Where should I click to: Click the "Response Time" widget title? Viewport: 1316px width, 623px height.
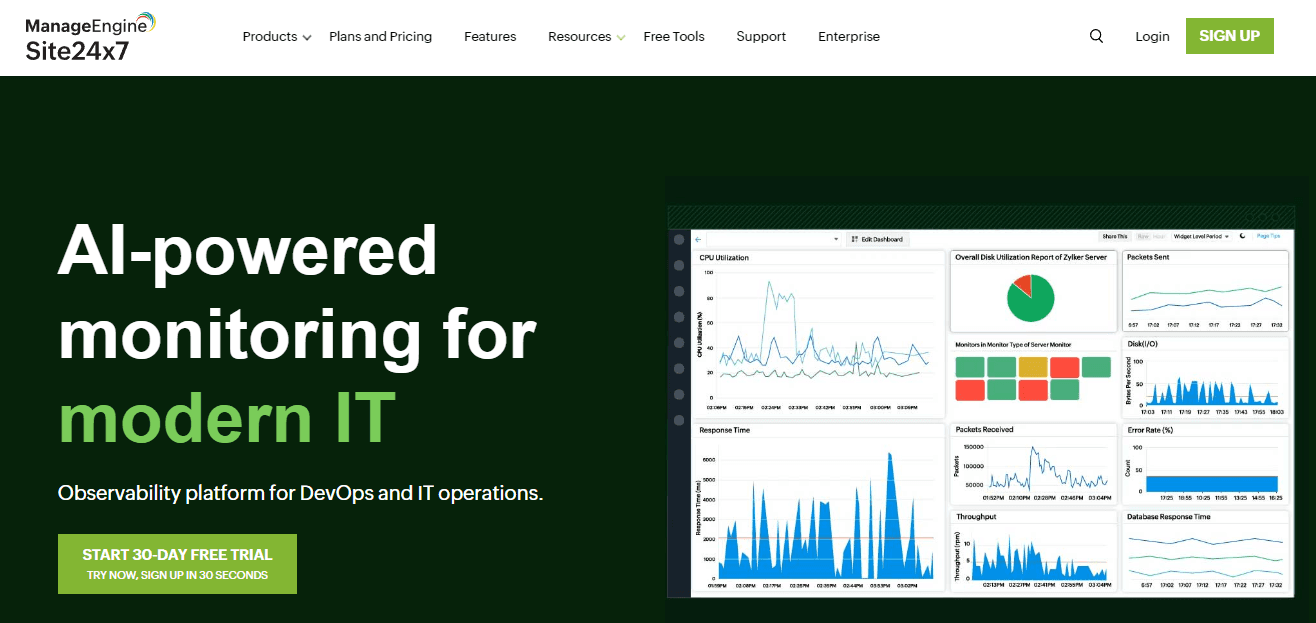725,430
